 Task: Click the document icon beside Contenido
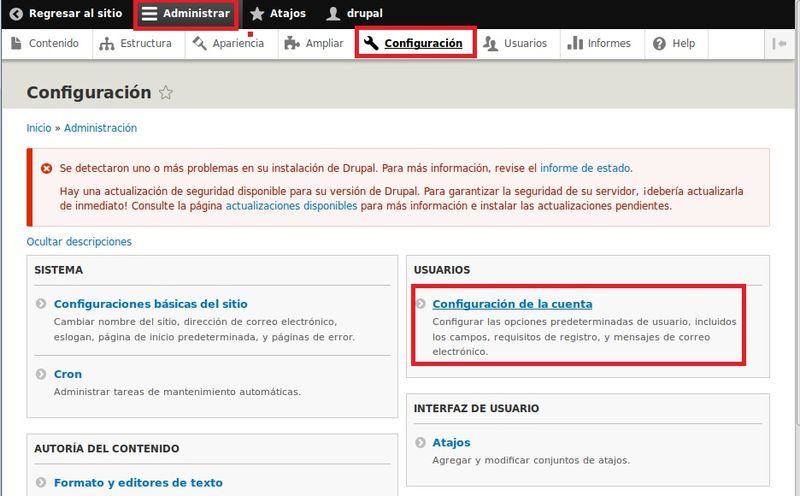[x=16, y=43]
